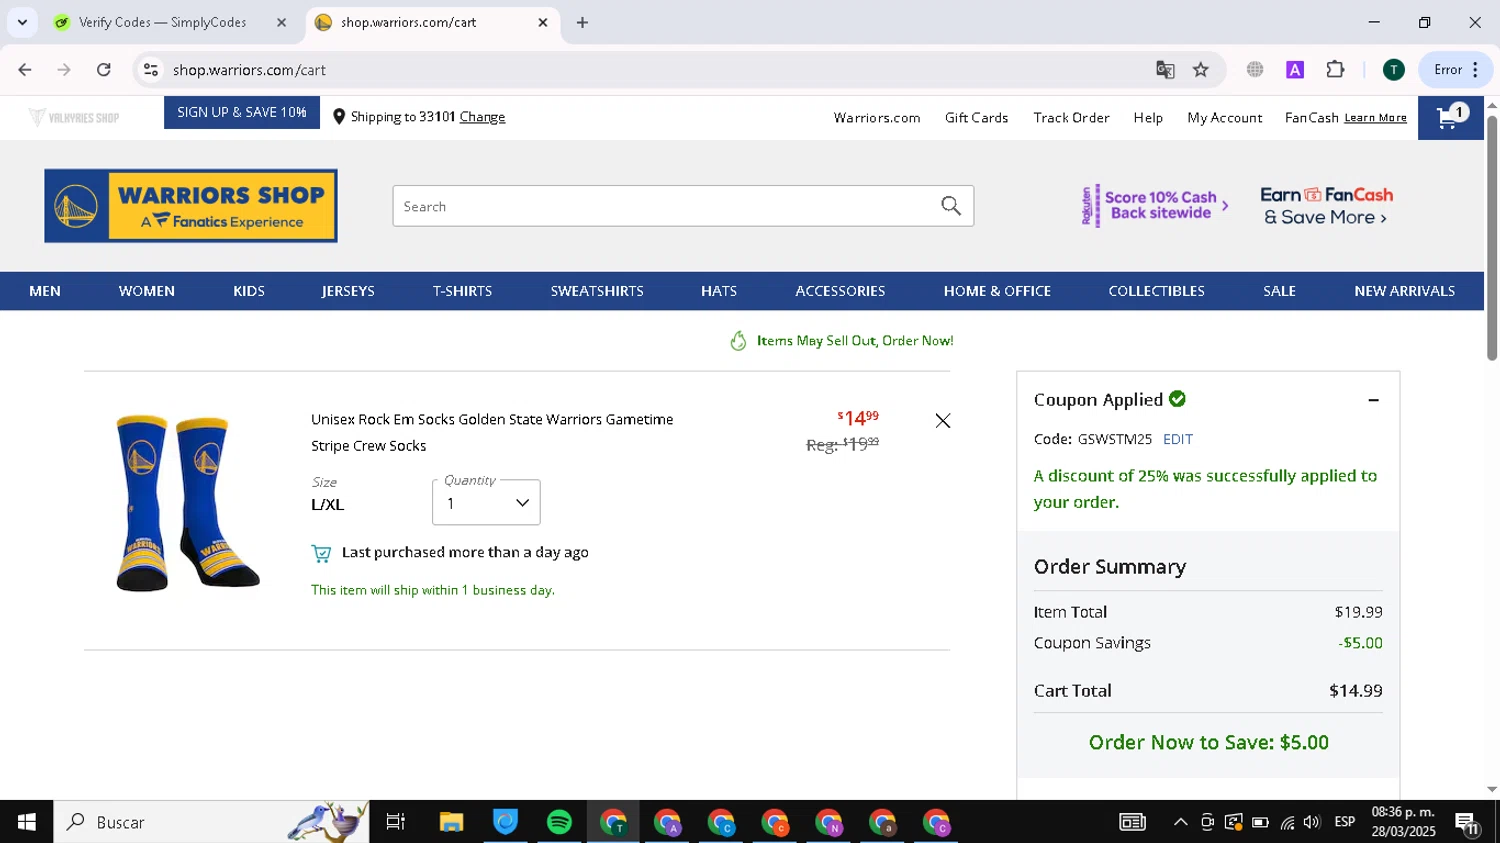Click the socks product thumbnail
The image size is (1500, 843).
(187, 502)
